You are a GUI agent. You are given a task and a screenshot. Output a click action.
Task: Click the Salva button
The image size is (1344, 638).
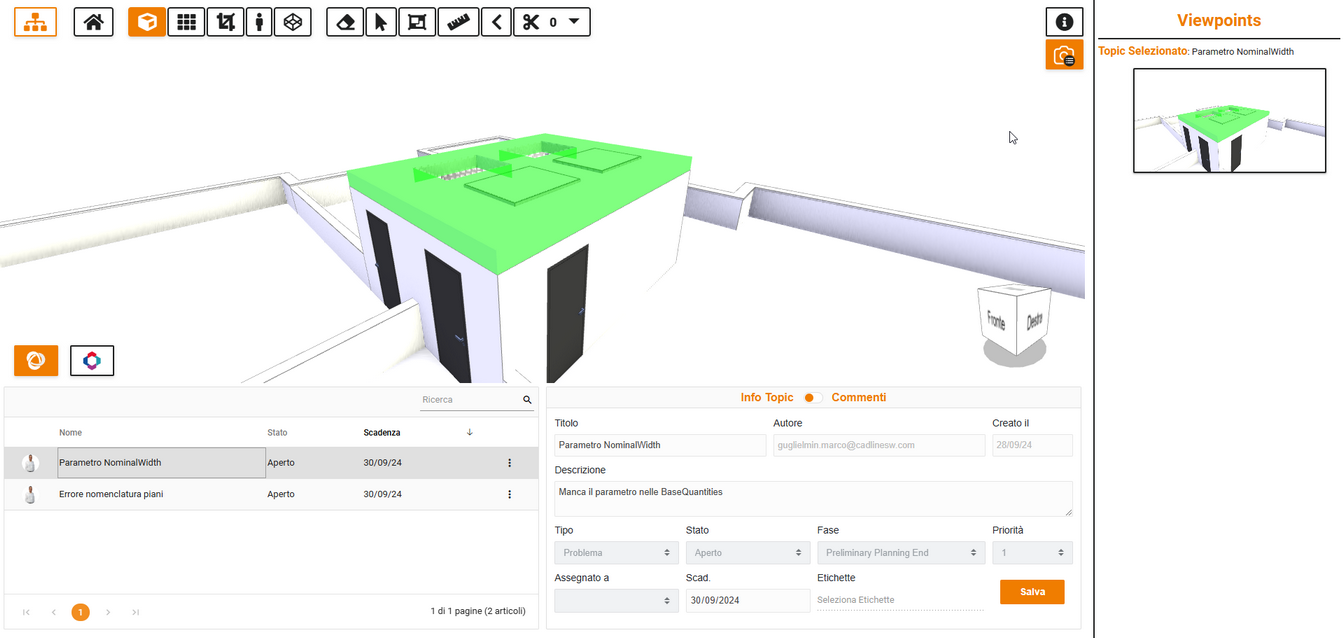(x=1032, y=592)
